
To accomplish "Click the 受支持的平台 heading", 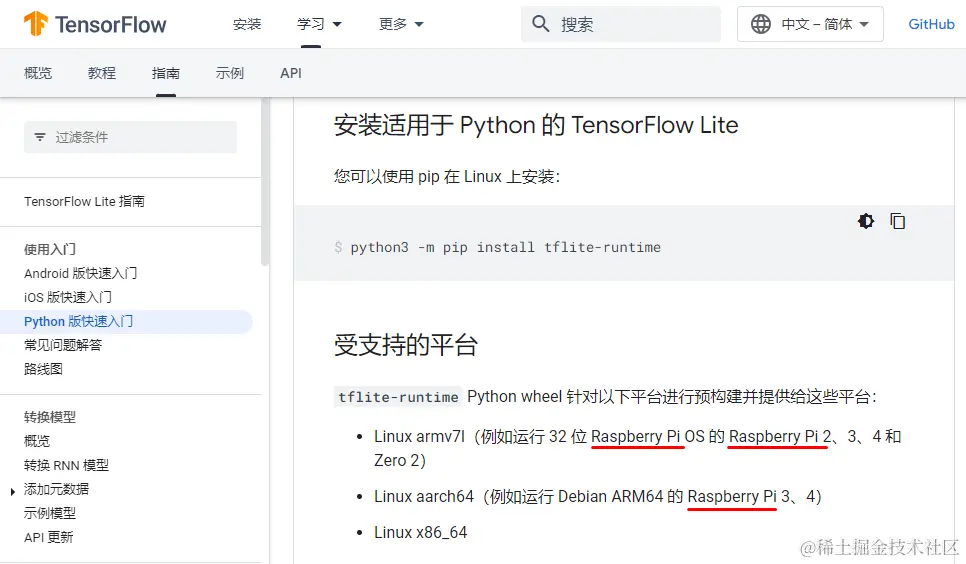I will (x=406, y=345).
